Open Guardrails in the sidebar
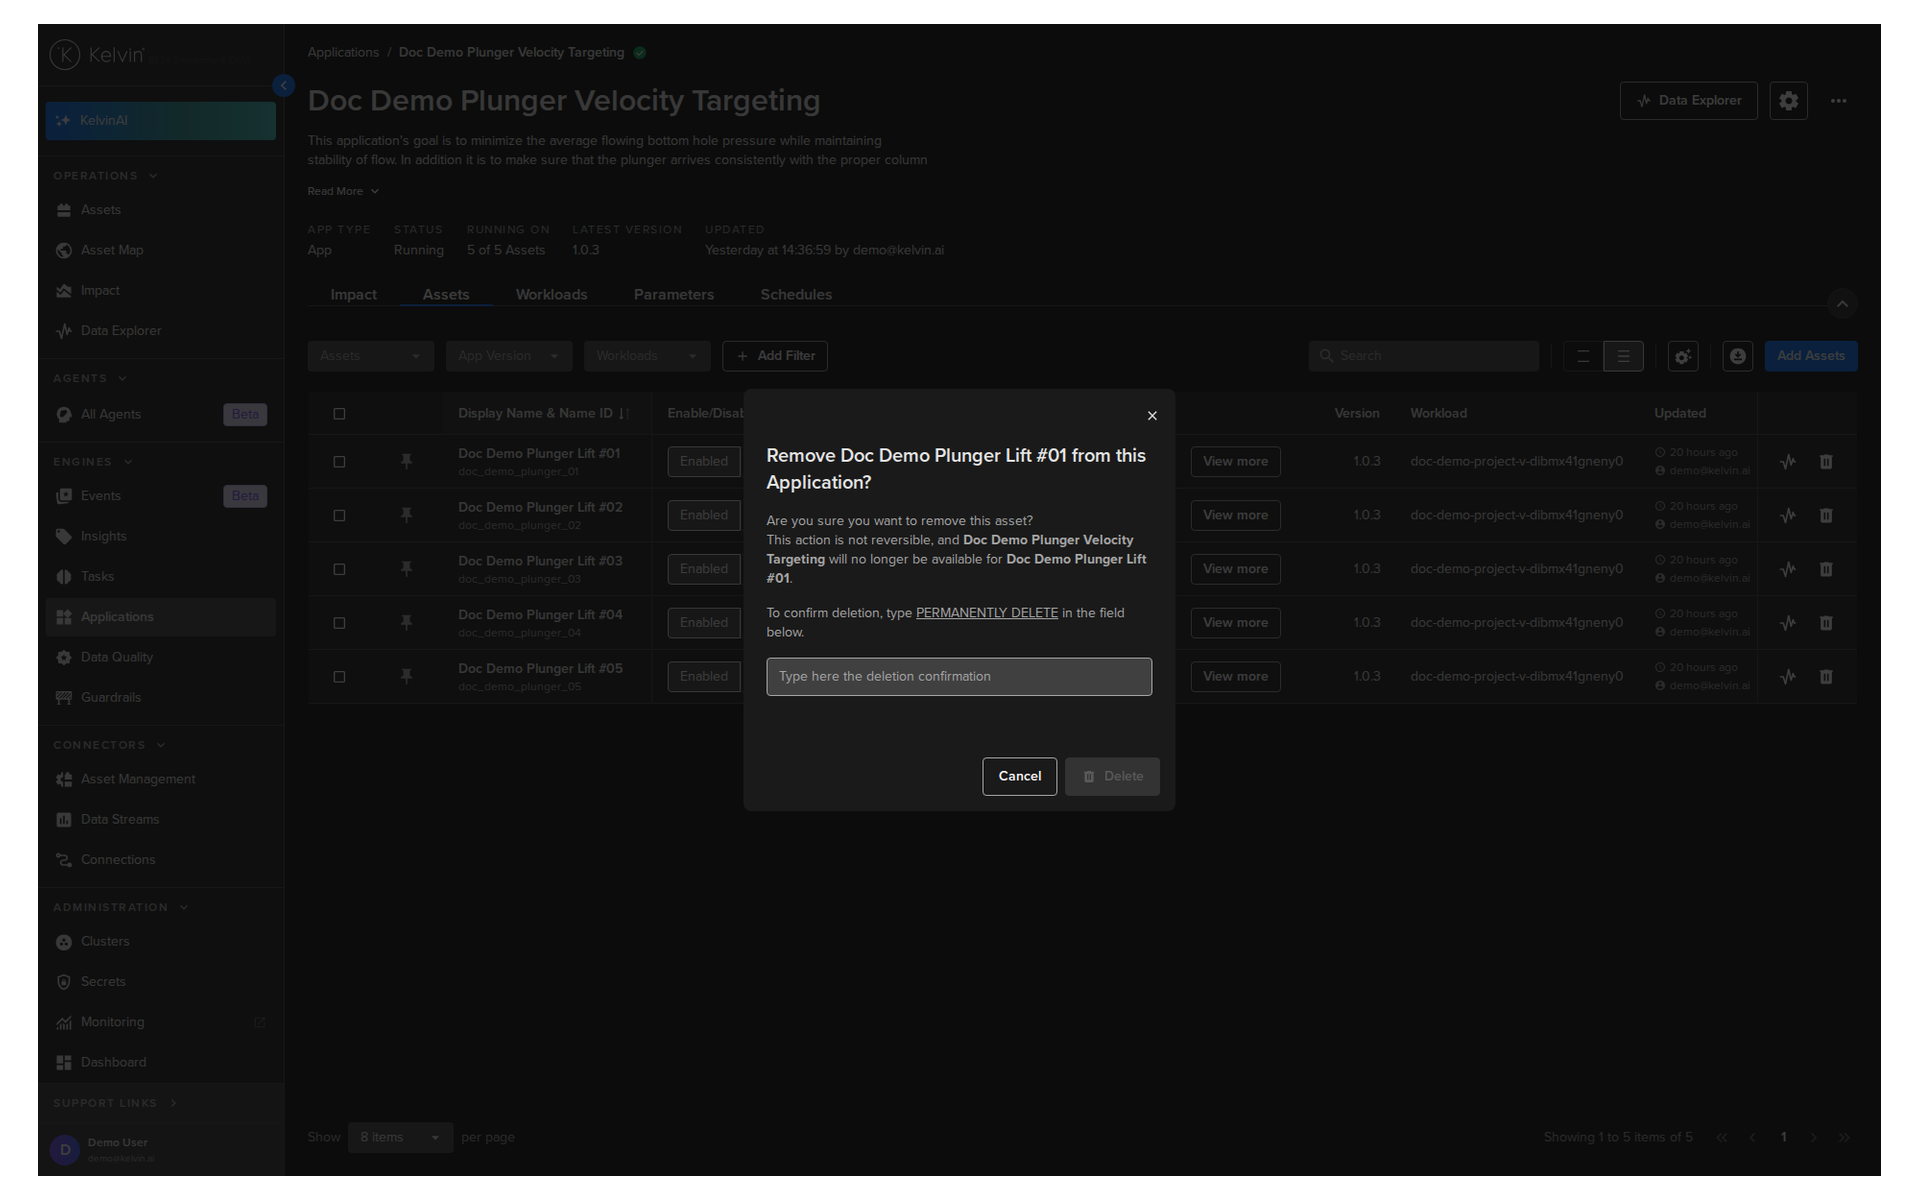The height and width of the screenshot is (1200, 1920). pyautogui.click(x=160, y=698)
